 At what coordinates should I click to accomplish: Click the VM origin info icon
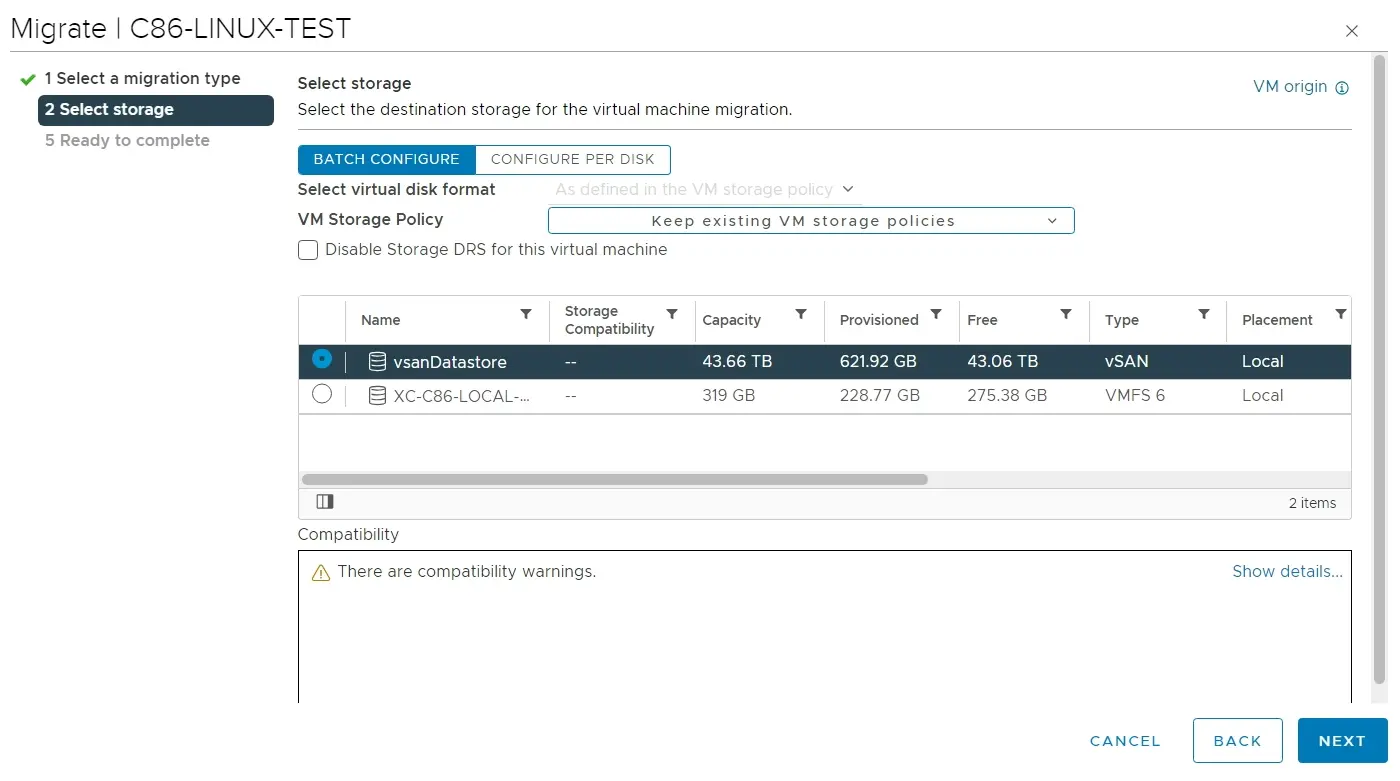click(1342, 88)
